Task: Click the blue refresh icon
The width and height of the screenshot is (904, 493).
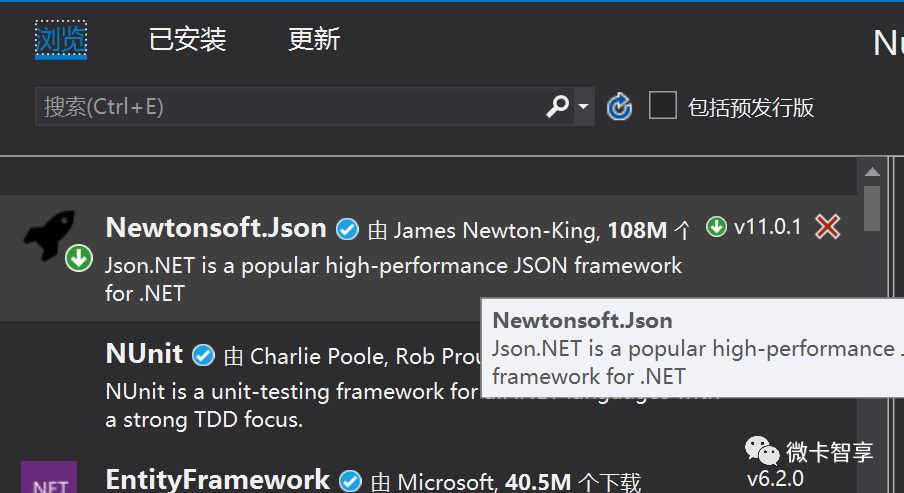Action: coord(619,107)
